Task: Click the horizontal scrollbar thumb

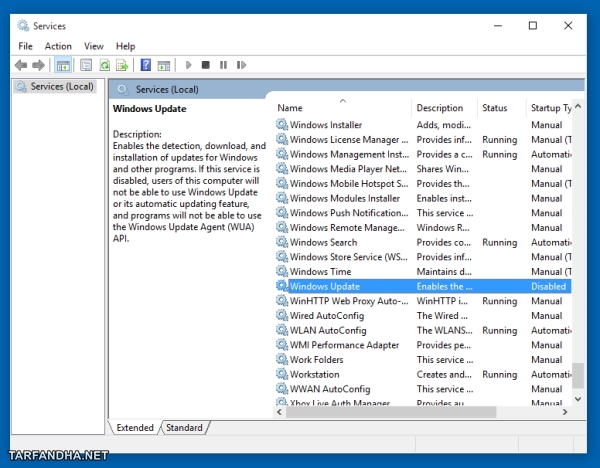Action: [x=391, y=412]
